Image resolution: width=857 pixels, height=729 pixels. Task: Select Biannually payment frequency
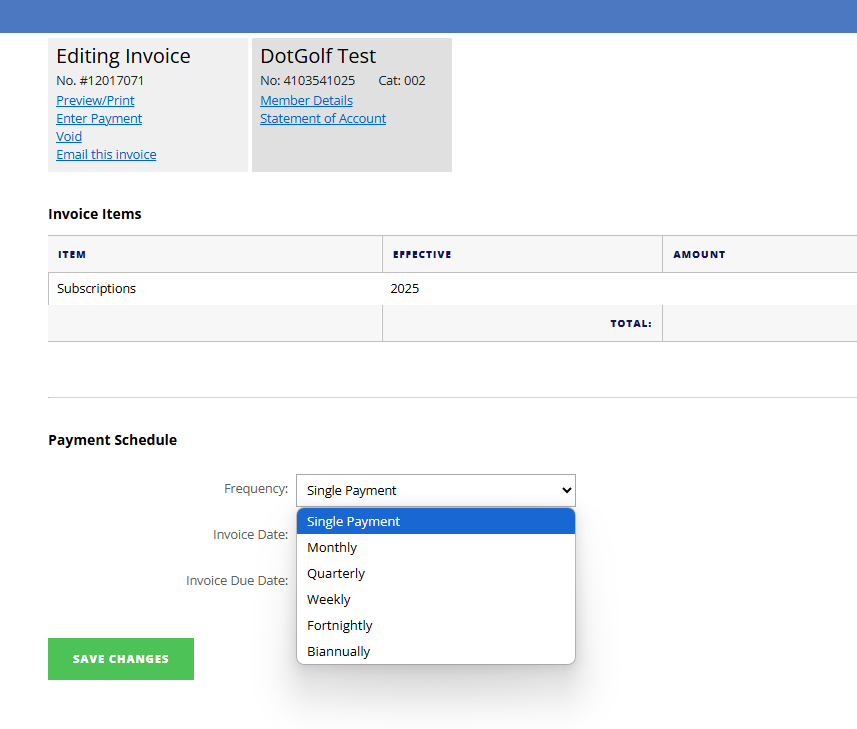click(x=436, y=651)
